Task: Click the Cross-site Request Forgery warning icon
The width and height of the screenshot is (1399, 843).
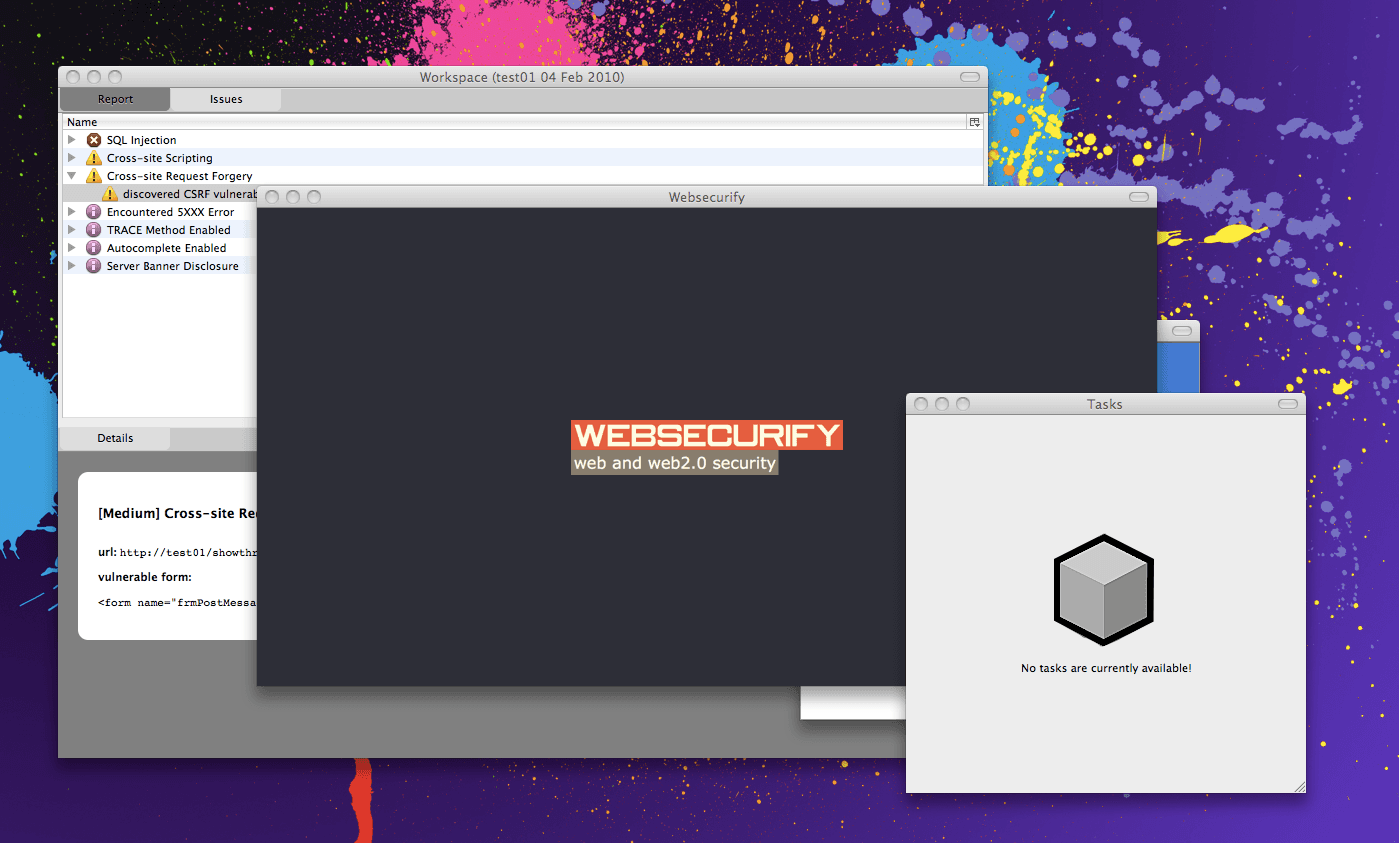Action: click(94, 176)
